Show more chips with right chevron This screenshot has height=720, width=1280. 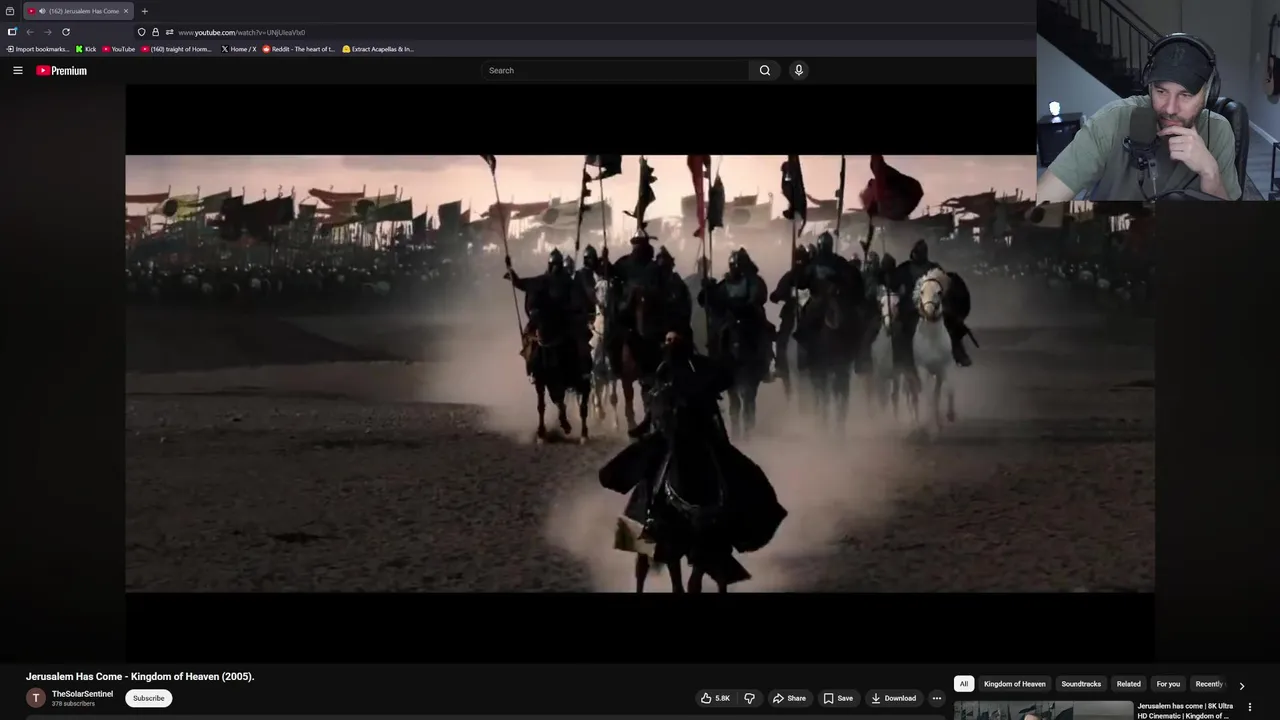1242,686
